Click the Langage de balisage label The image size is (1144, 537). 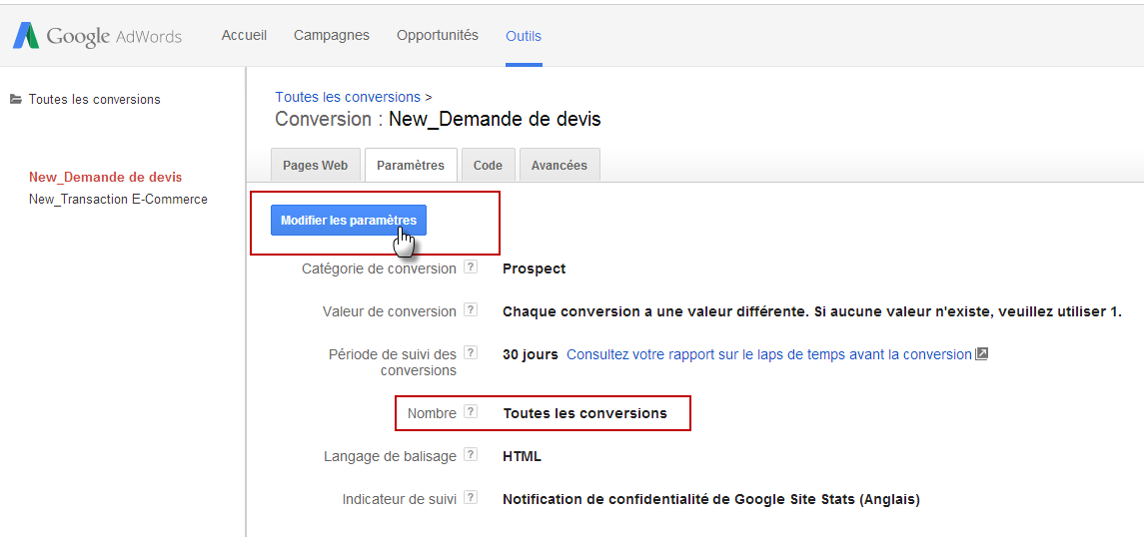(390, 457)
